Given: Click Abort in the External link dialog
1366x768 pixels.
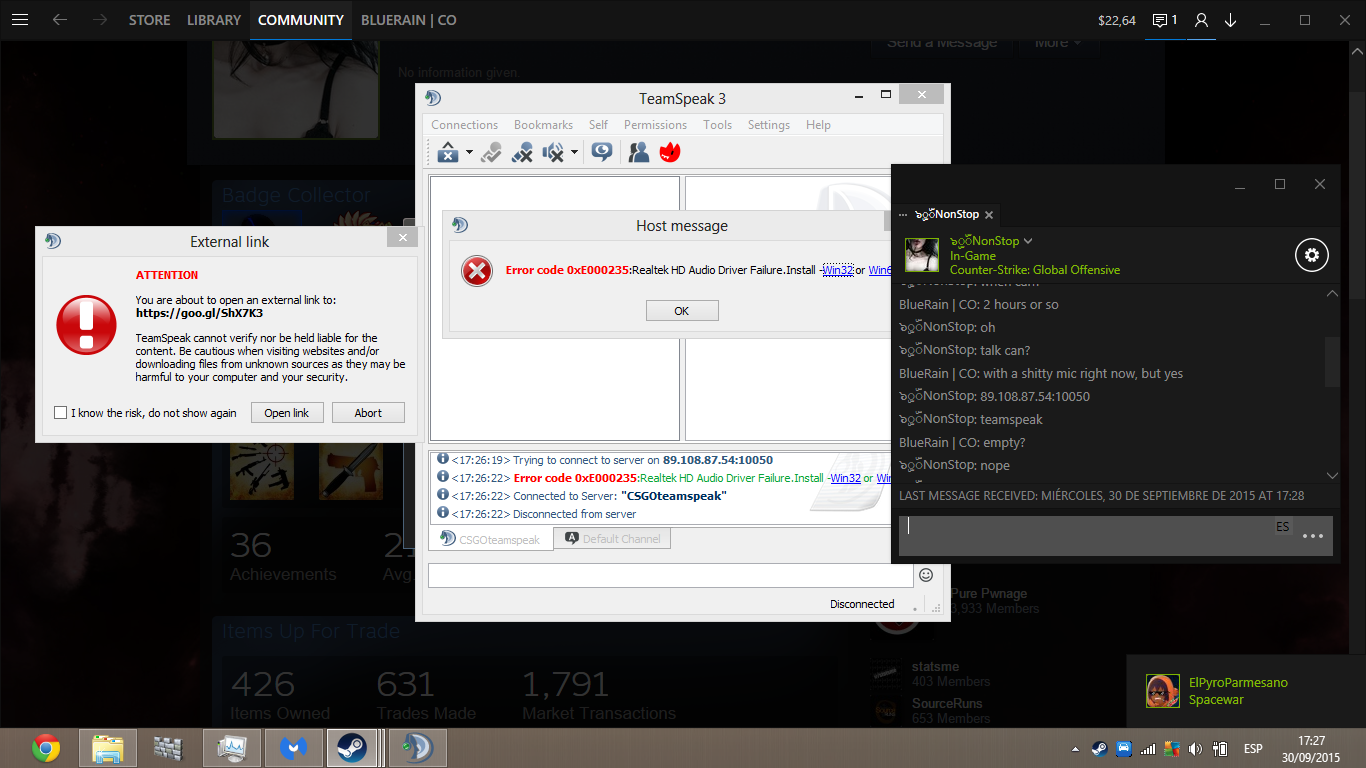Looking at the screenshot, I should (368, 413).
